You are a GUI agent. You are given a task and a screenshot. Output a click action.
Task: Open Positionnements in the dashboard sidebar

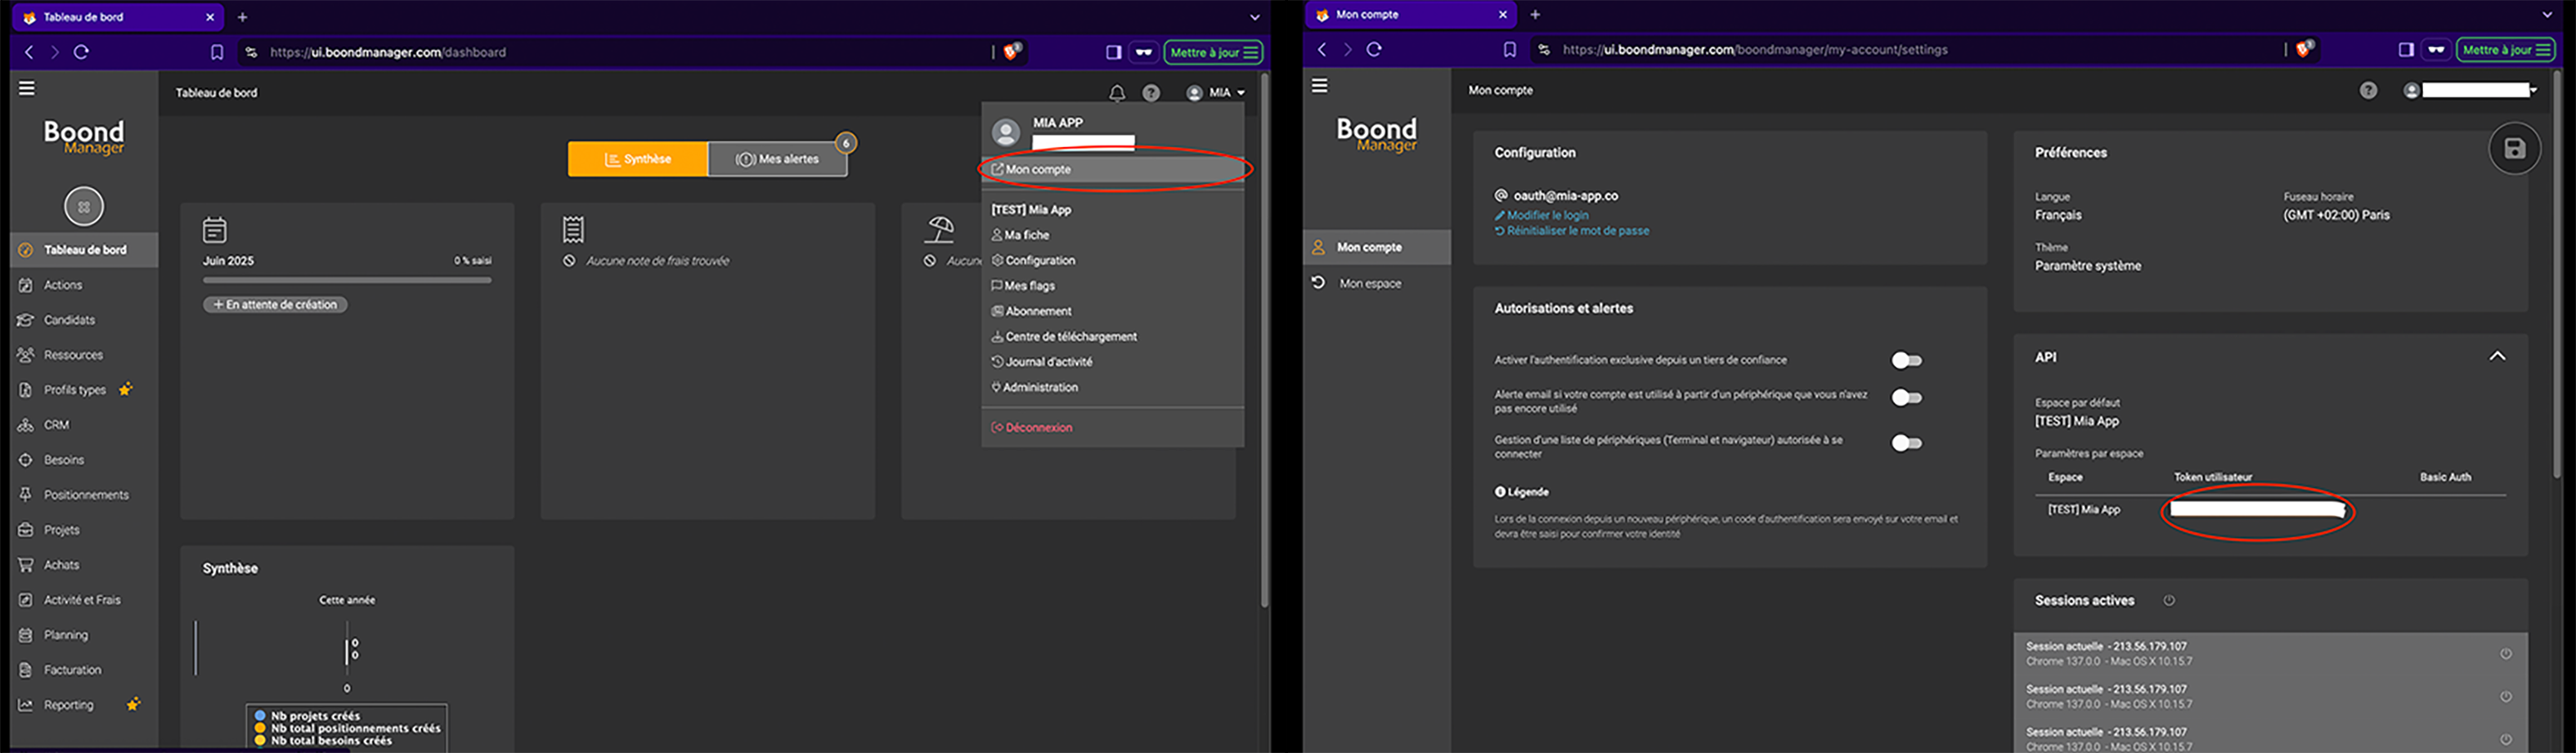coord(84,495)
